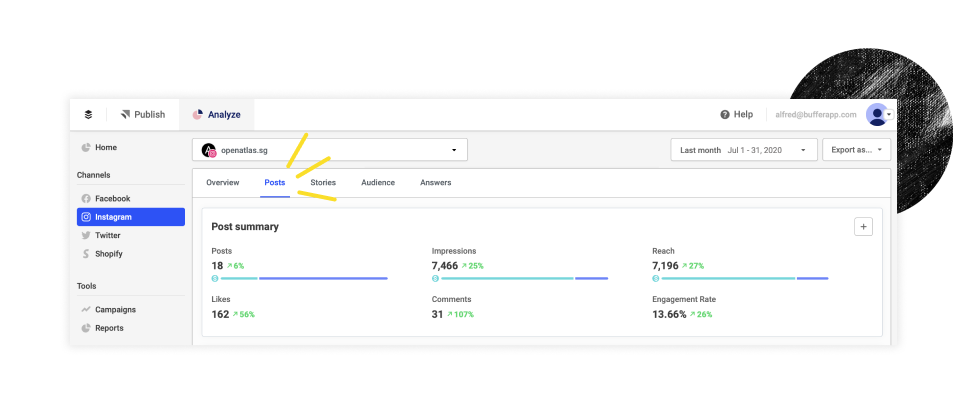The image size is (967, 419).
Task: Switch to the Stories tab
Action: (x=323, y=183)
